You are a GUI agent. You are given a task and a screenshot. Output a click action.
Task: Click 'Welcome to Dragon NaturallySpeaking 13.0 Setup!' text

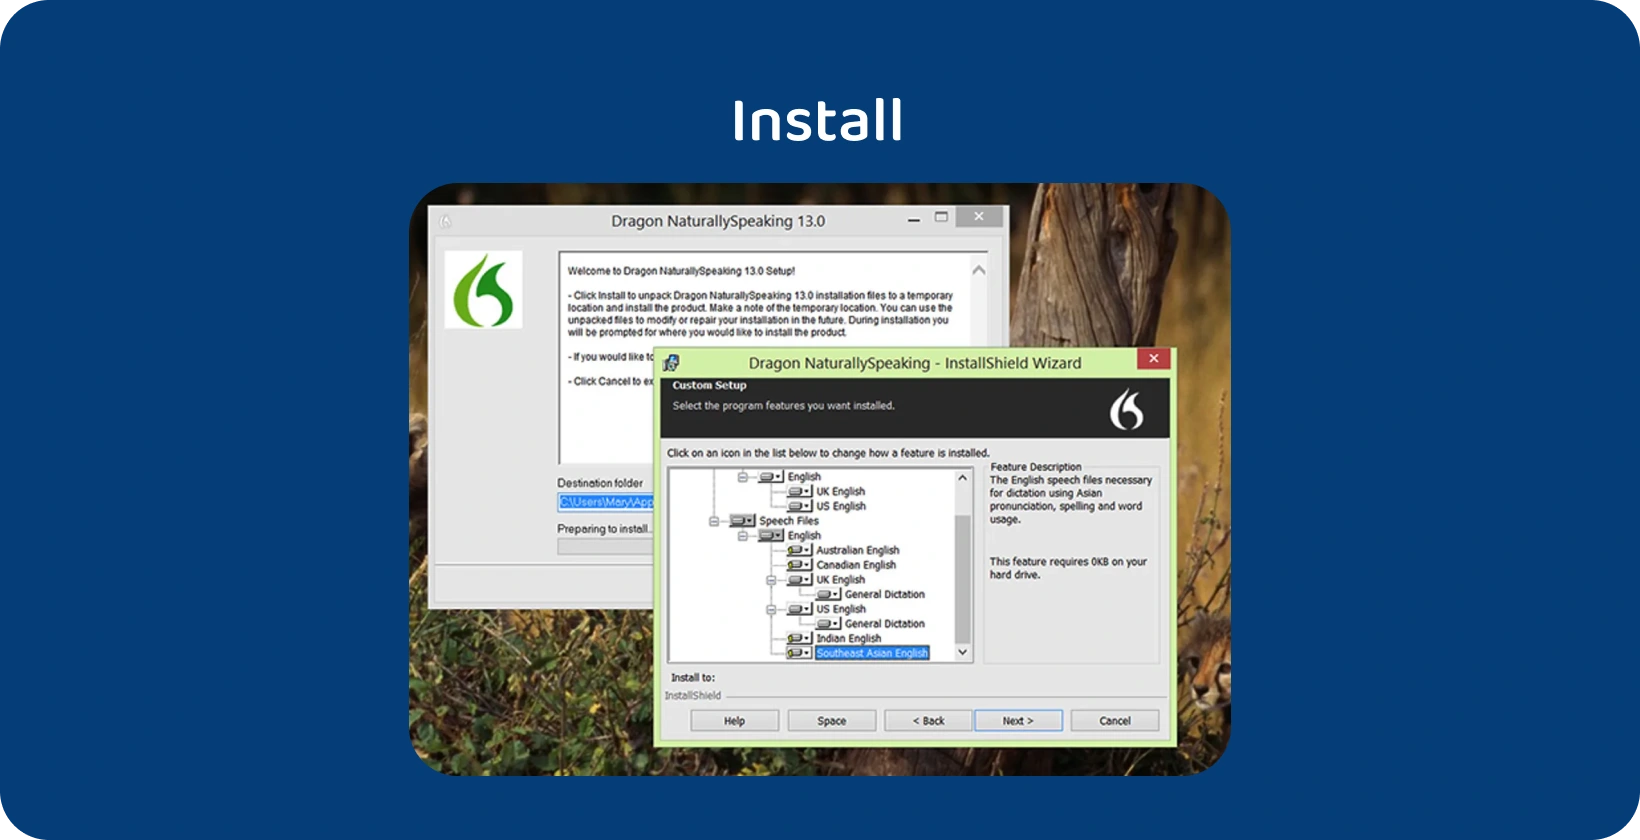(x=681, y=271)
